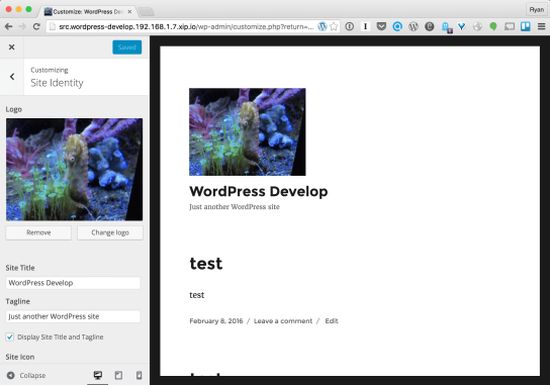Click the Ryan profile button

pos(536,10)
